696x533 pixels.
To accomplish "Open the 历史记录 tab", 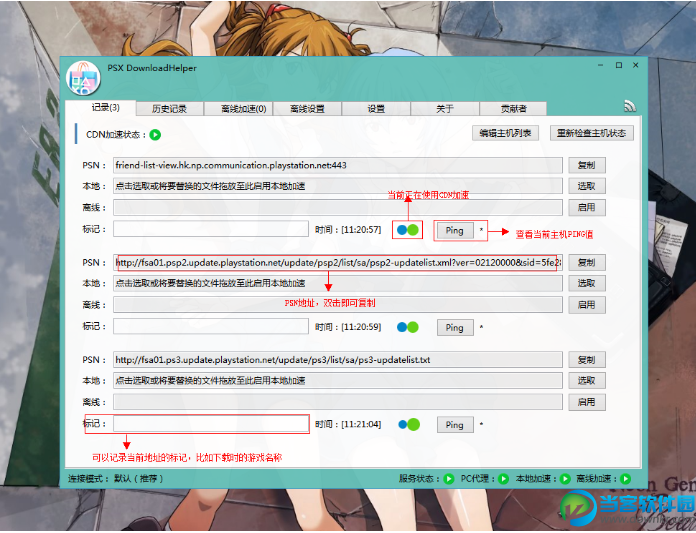I will 170,109.
